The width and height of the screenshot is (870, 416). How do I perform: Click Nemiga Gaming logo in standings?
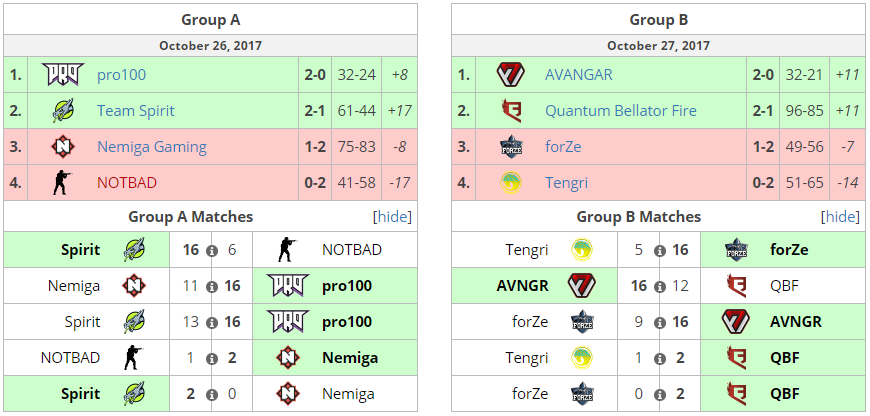pyautogui.click(x=63, y=147)
